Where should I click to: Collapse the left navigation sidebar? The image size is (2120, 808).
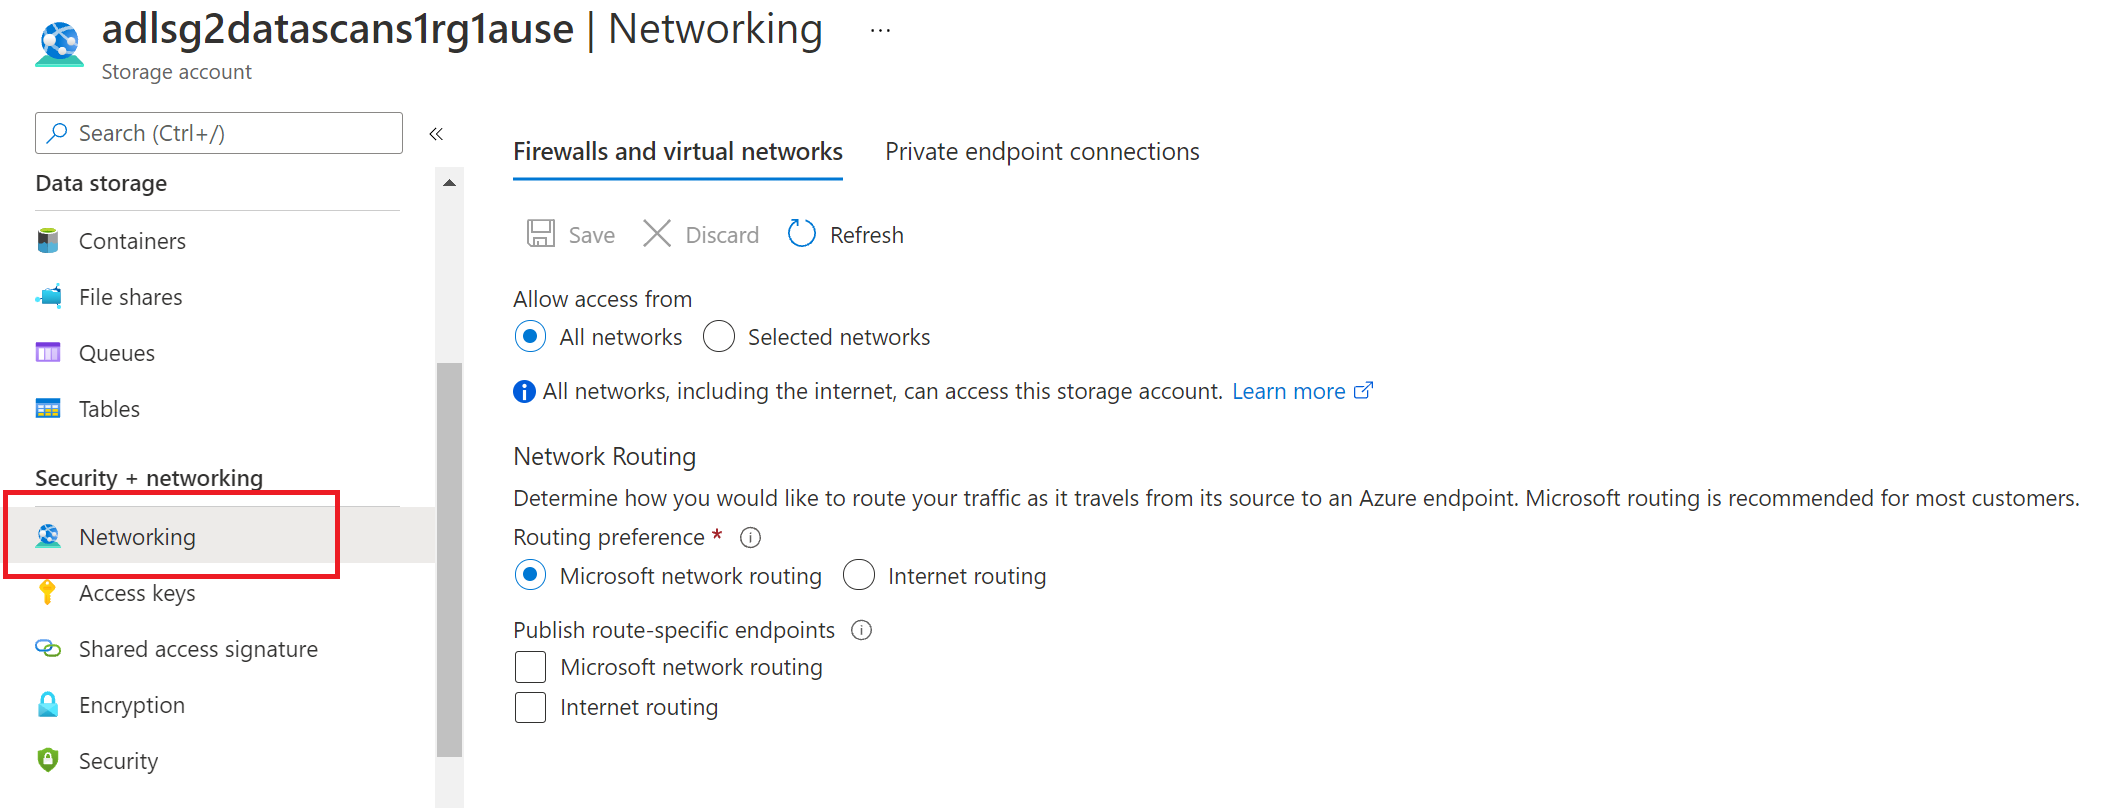click(435, 132)
